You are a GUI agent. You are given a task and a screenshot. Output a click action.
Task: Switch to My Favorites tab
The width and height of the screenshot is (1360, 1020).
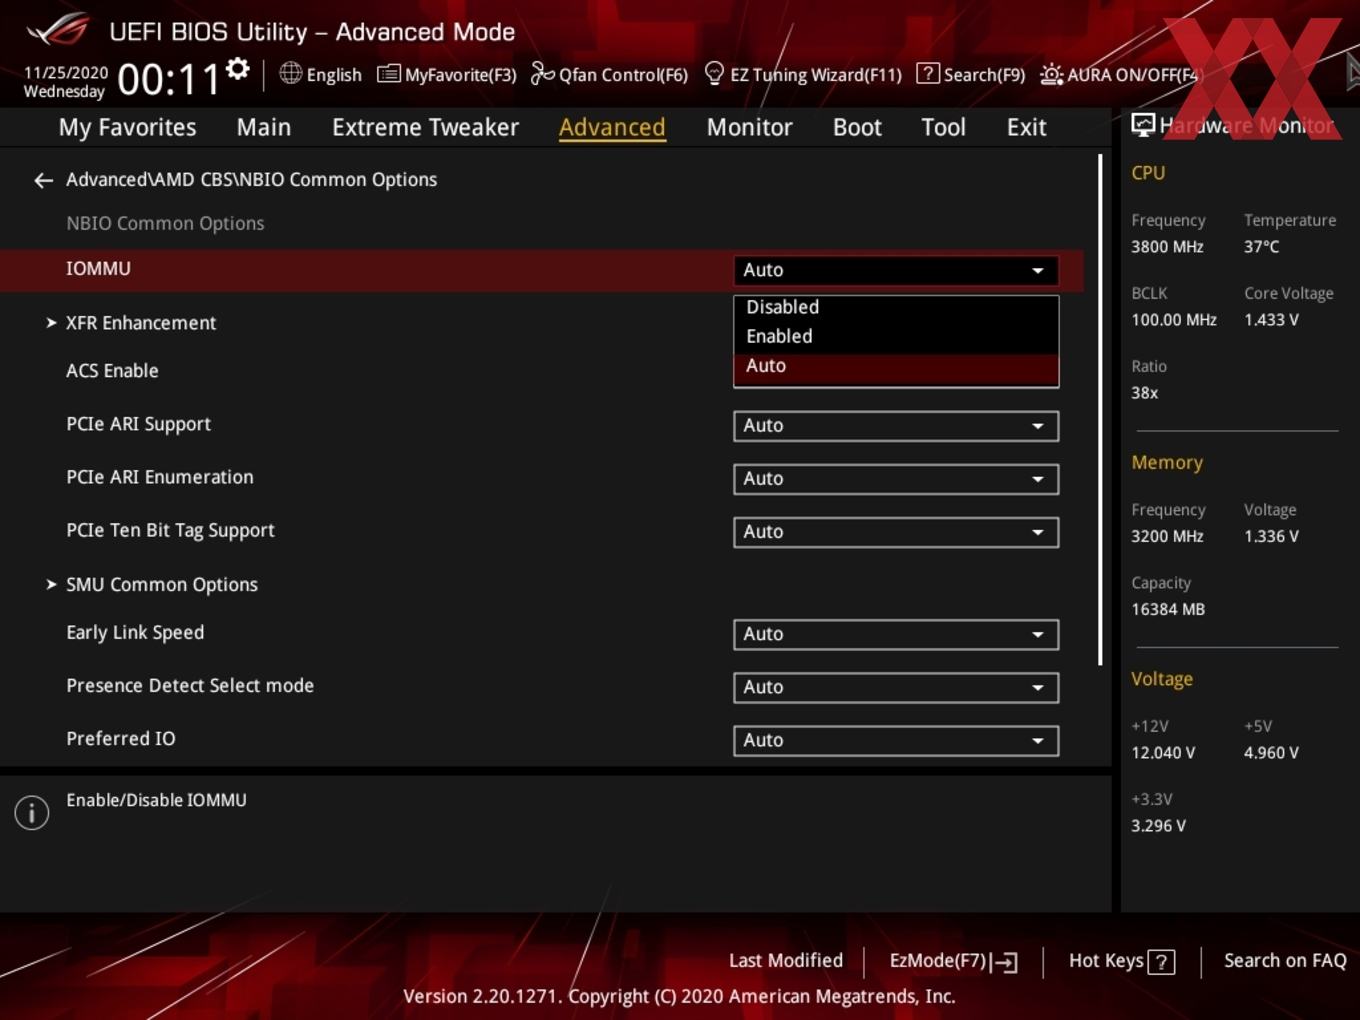pyautogui.click(x=127, y=128)
